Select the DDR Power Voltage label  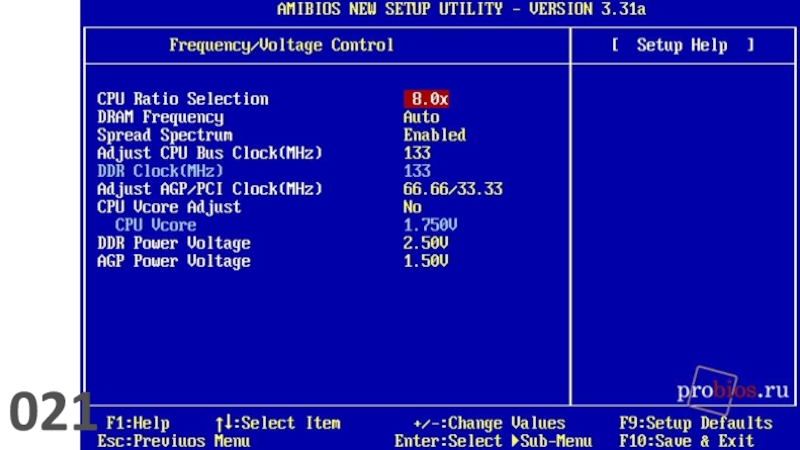pyautogui.click(x=173, y=243)
